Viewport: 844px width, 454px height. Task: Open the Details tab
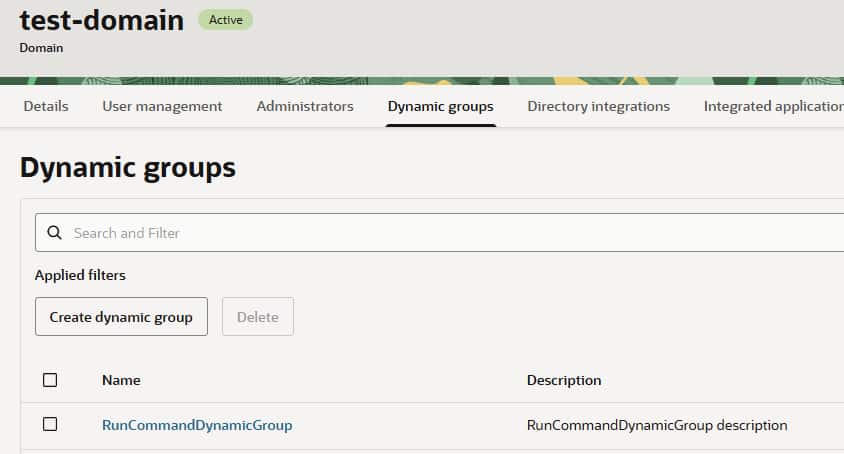click(x=46, y=106)
